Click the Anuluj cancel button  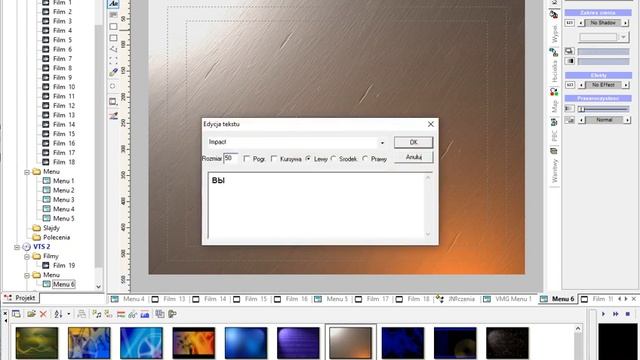point(413,157)
